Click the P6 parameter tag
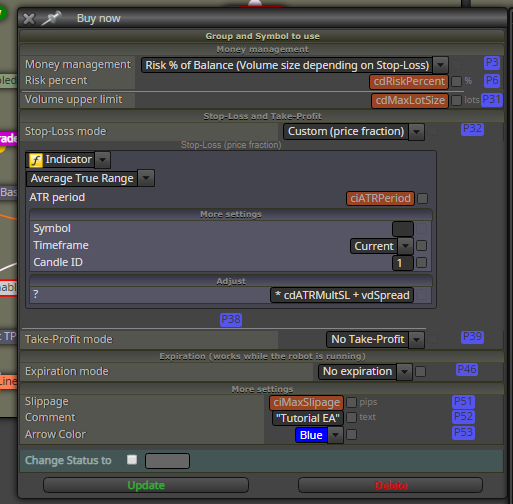 tap(492, 81)
